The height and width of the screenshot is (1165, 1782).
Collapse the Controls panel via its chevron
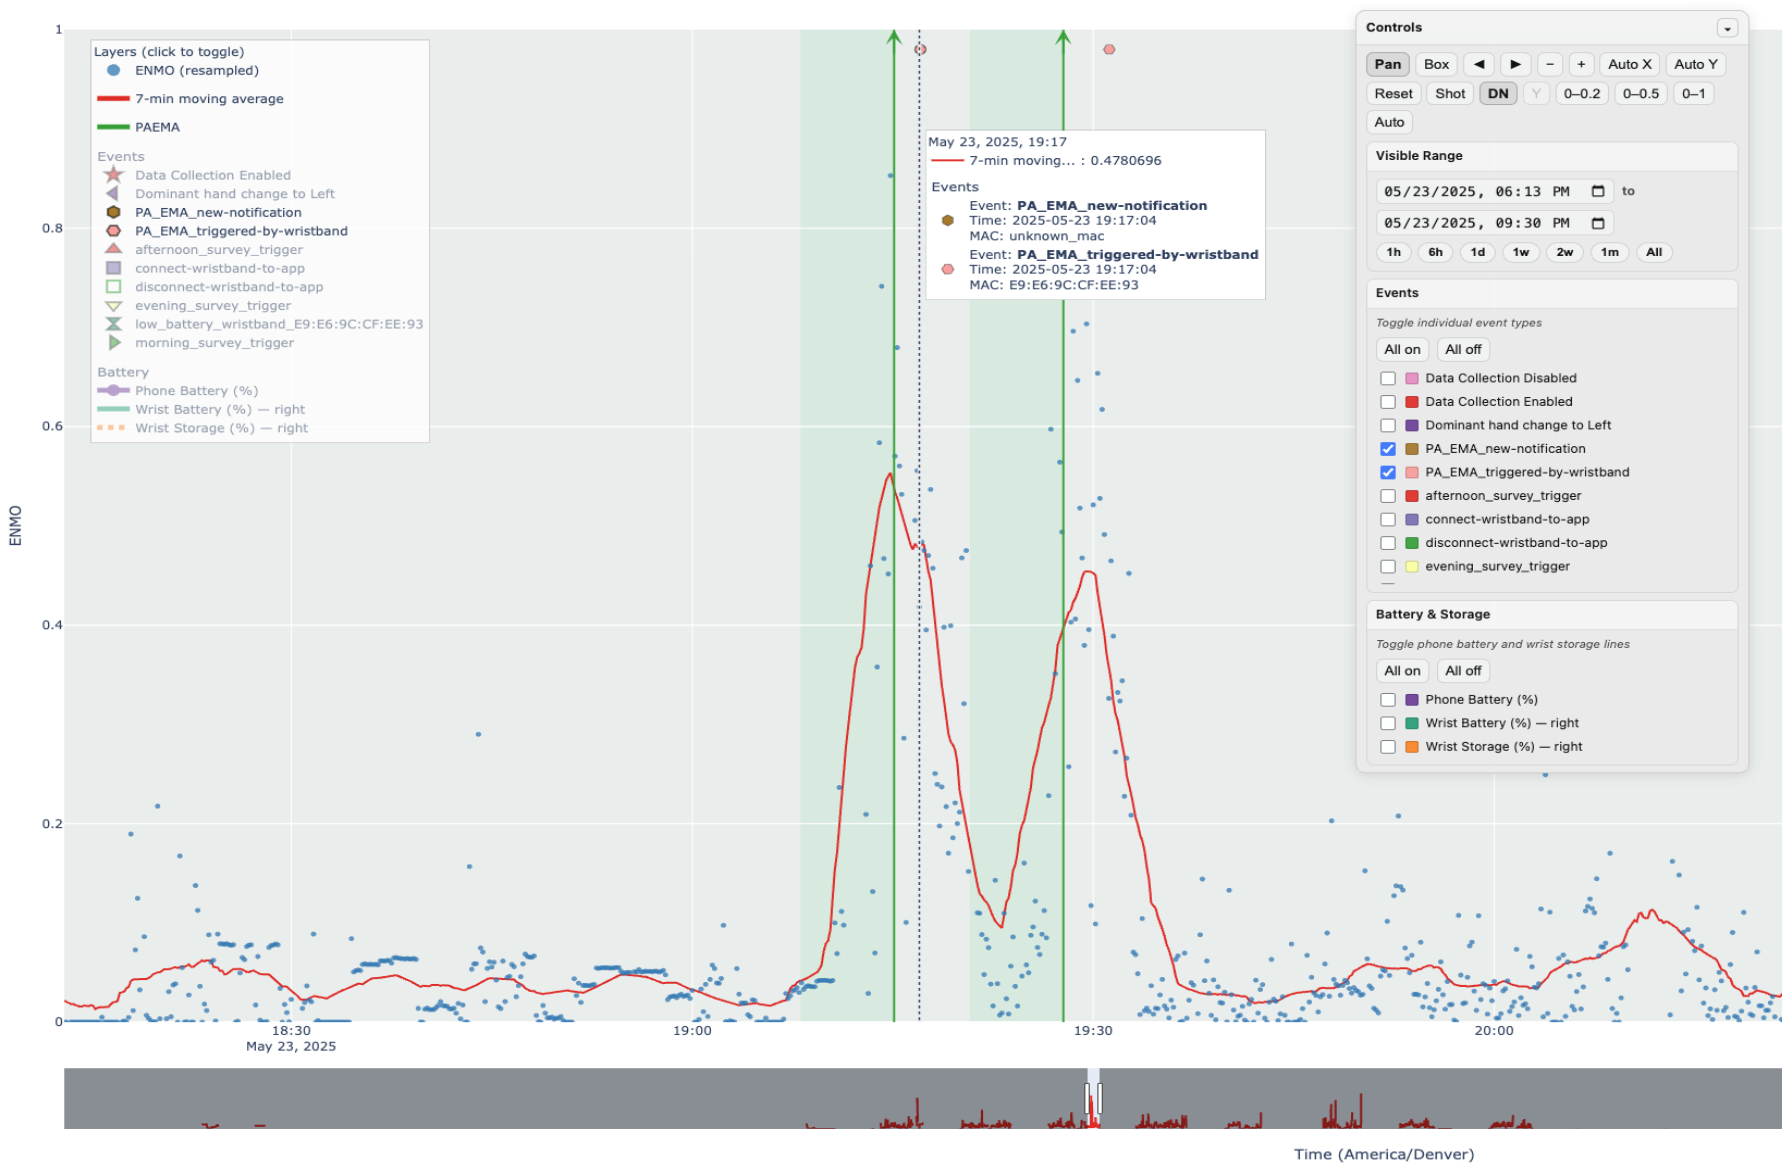pyautogui.click(x=1729, y=27)
